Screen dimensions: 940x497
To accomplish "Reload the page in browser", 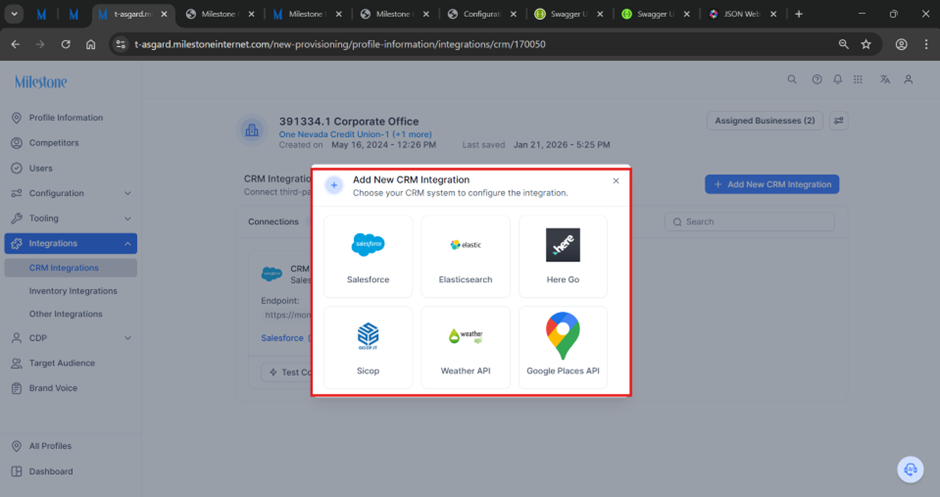I will [65, 44].
